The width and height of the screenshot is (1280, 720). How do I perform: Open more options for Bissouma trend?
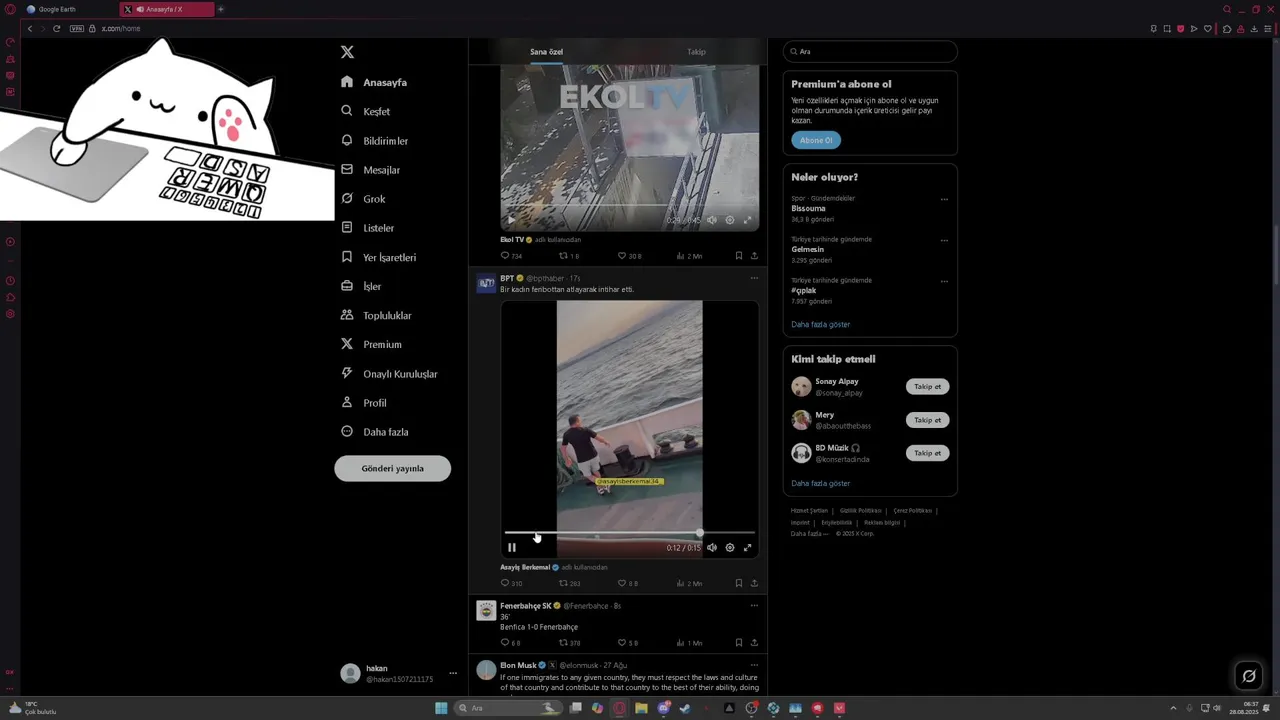pos(944,199)
